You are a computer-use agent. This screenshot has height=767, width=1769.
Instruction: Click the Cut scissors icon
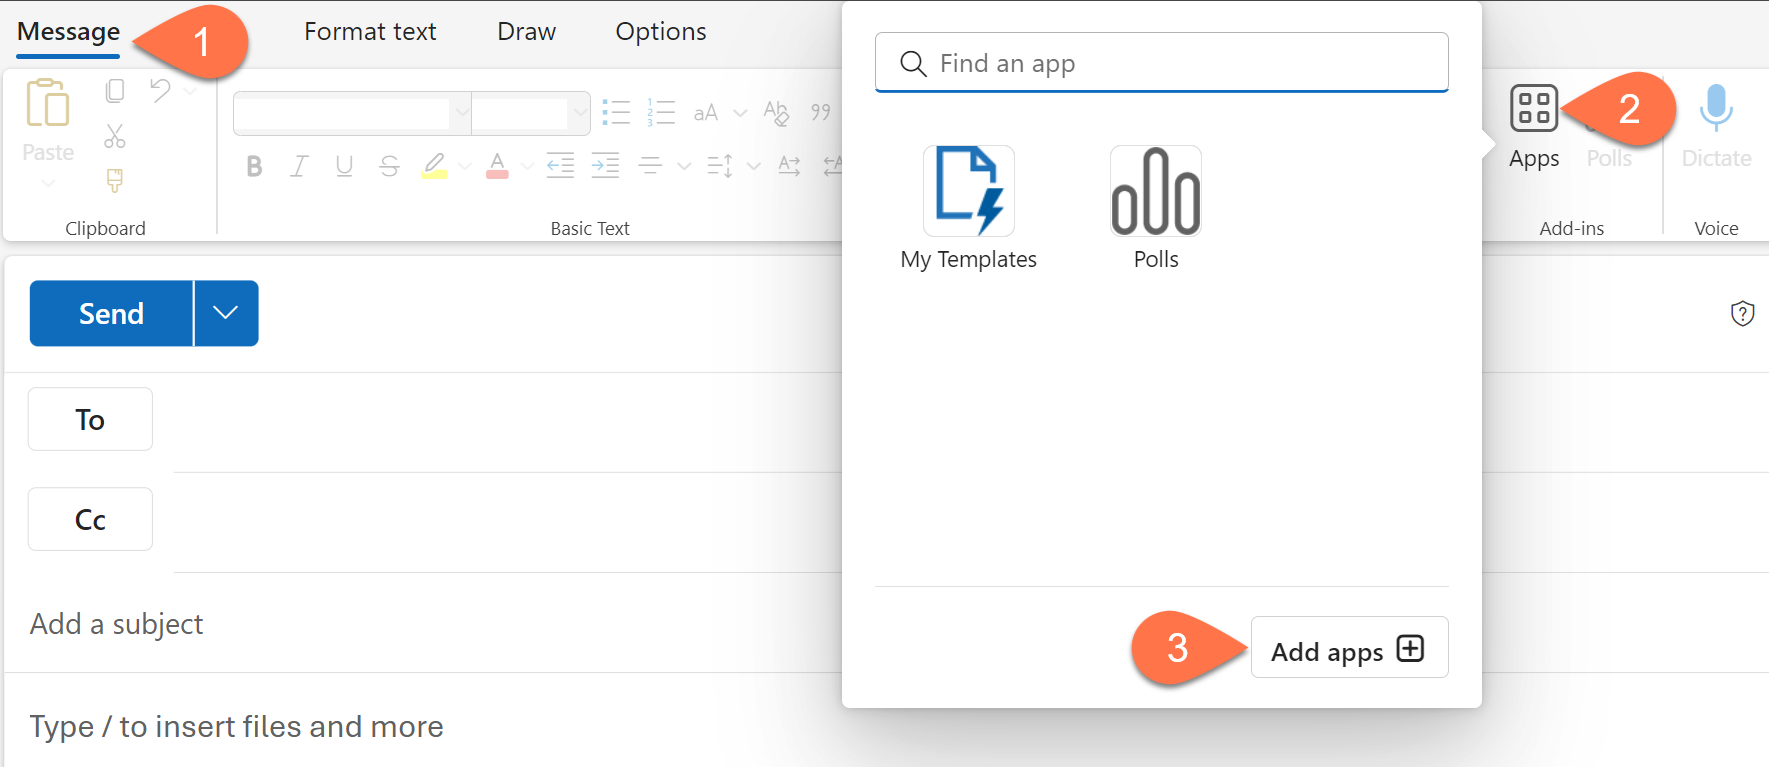tap(115, 136)
